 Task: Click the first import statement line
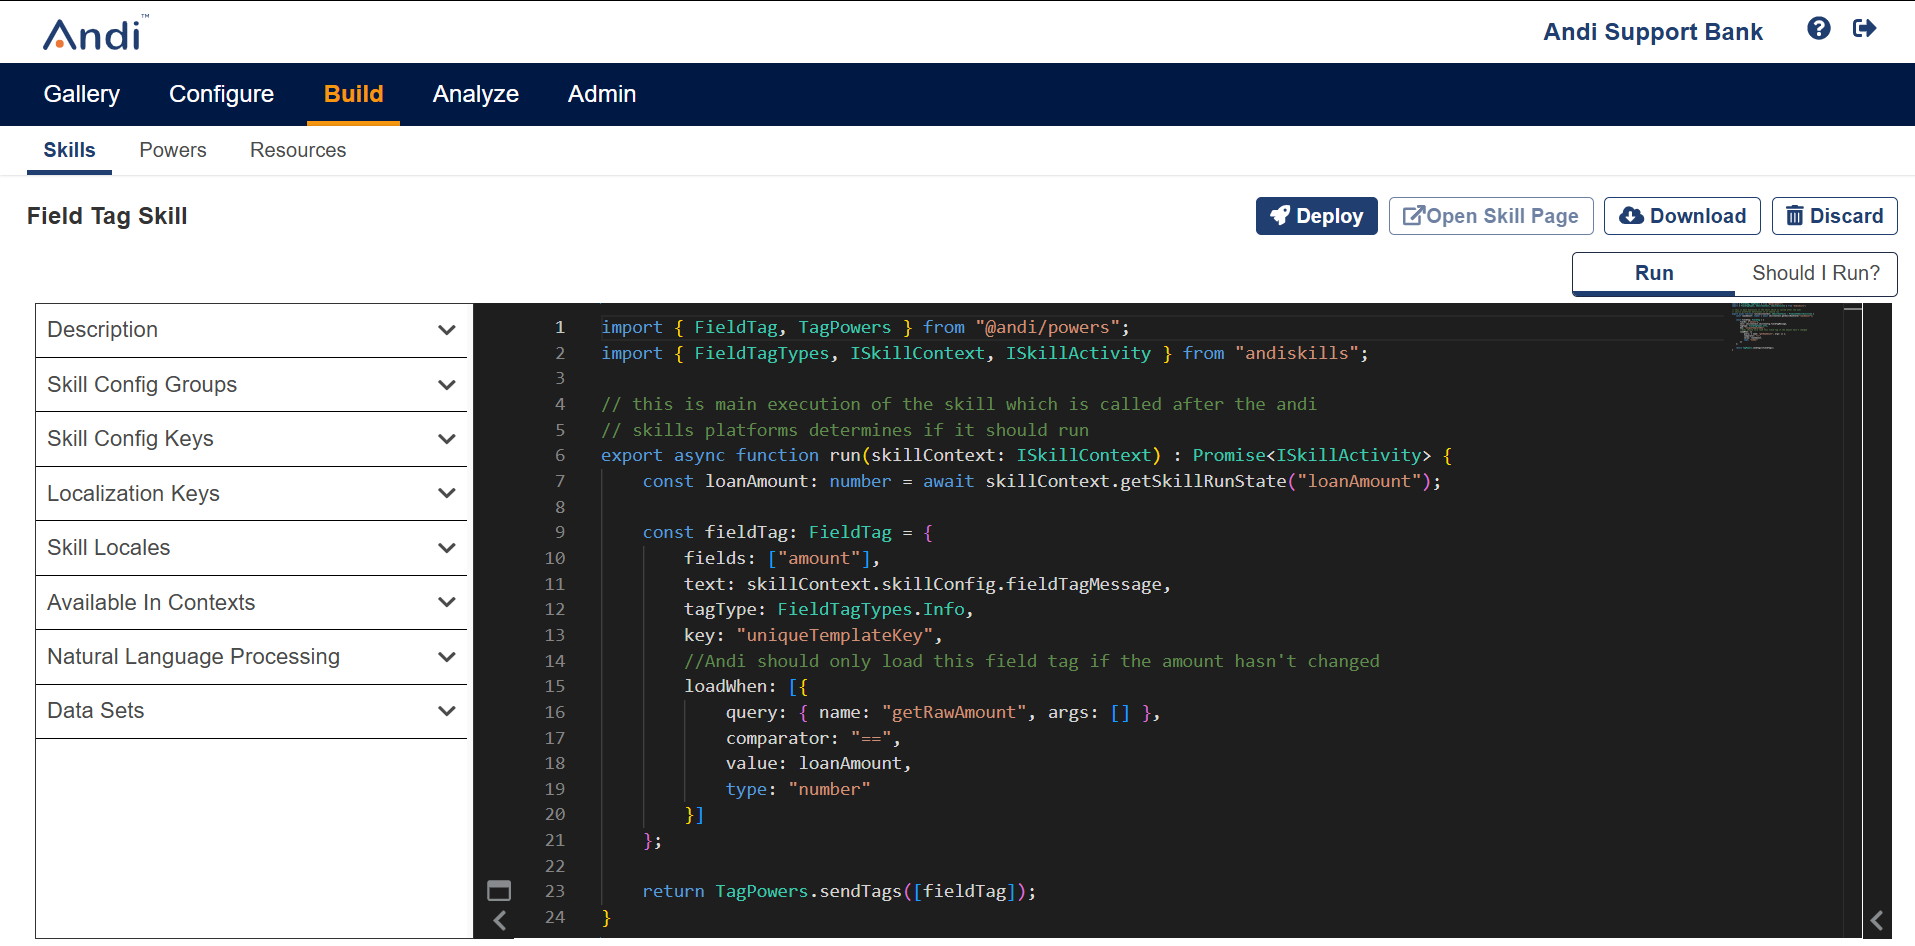865,327
